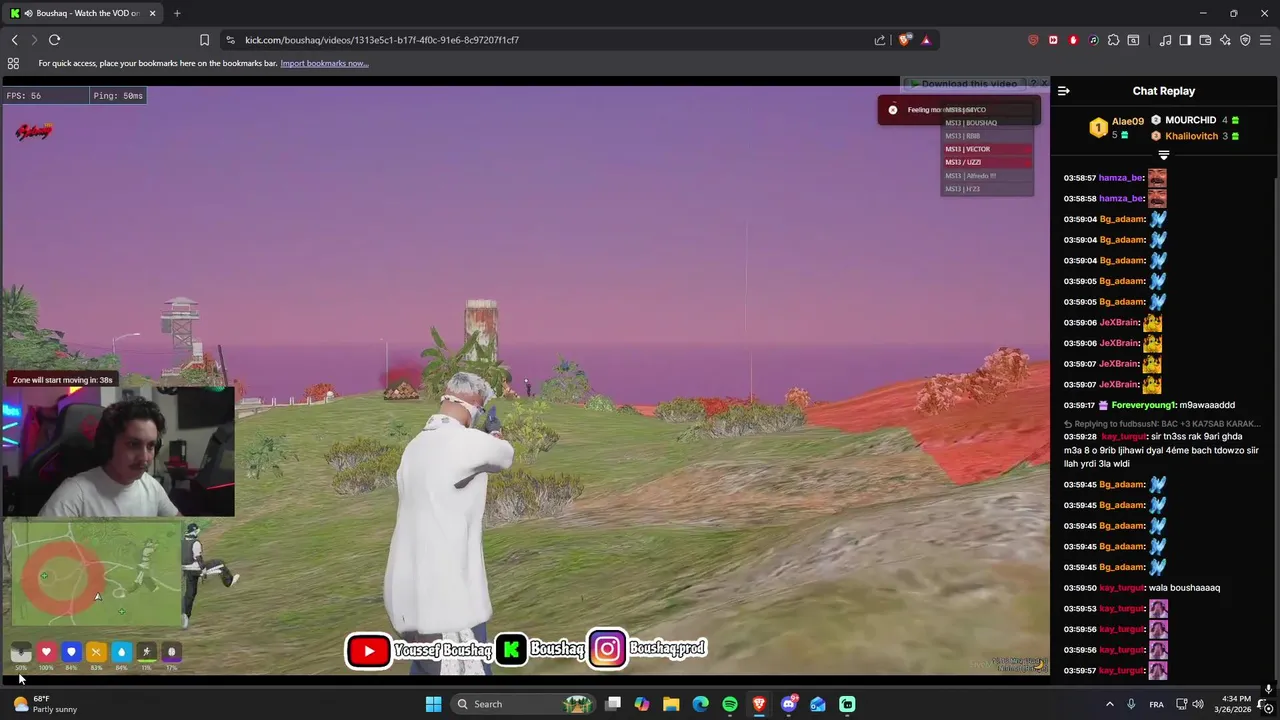
Task: Bookmark this page using the bookmark icon
Action: pyautogui.click(x=204, y=40)
